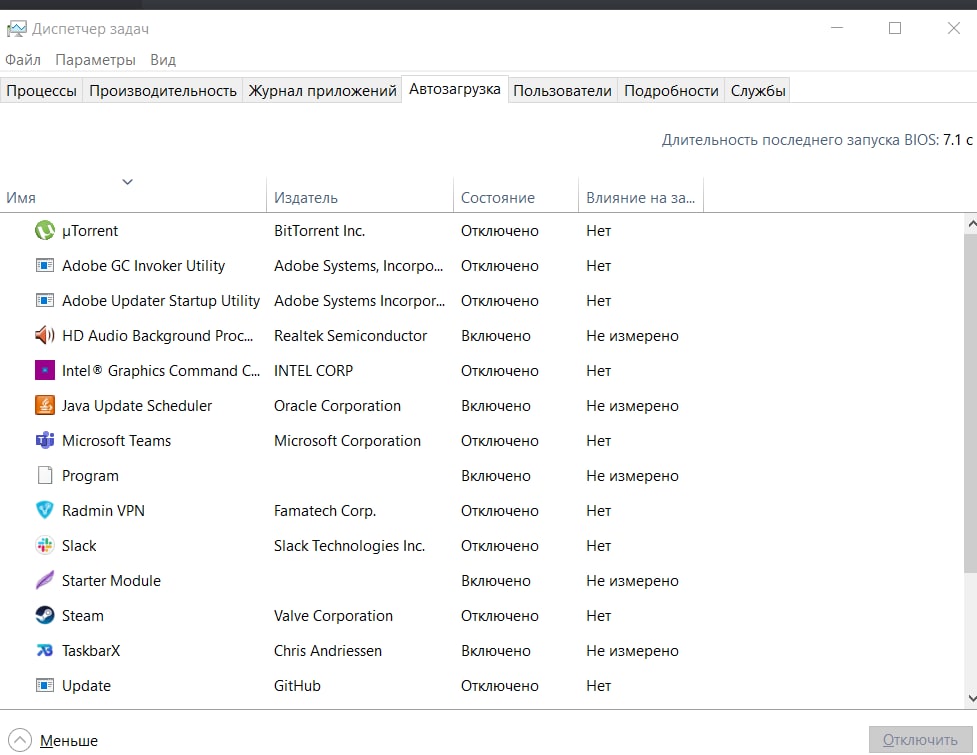Select the Intel Graphics Command C... entry
The height and width of the screenshot is (755, 977).
161,371
